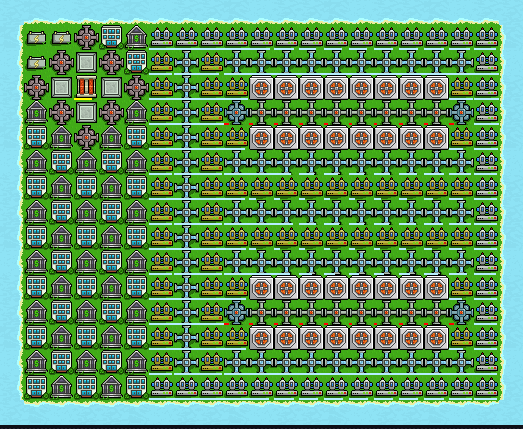Select the office building in the top row
Screen dimensions: 523x429
pyautogui.click(x=111, y=36)
